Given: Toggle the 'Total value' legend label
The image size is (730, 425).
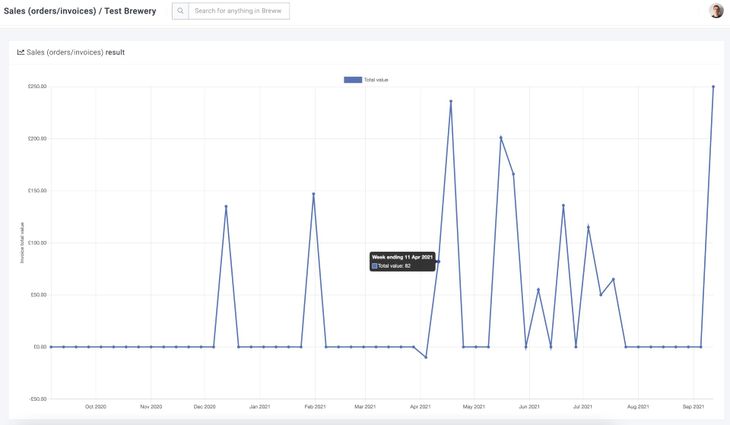Looking at the screenshot, I should pos(375,79).
